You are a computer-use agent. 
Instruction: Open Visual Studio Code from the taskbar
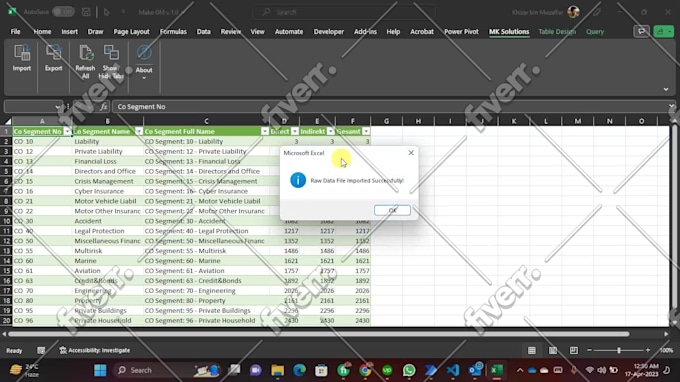point(453,370)
